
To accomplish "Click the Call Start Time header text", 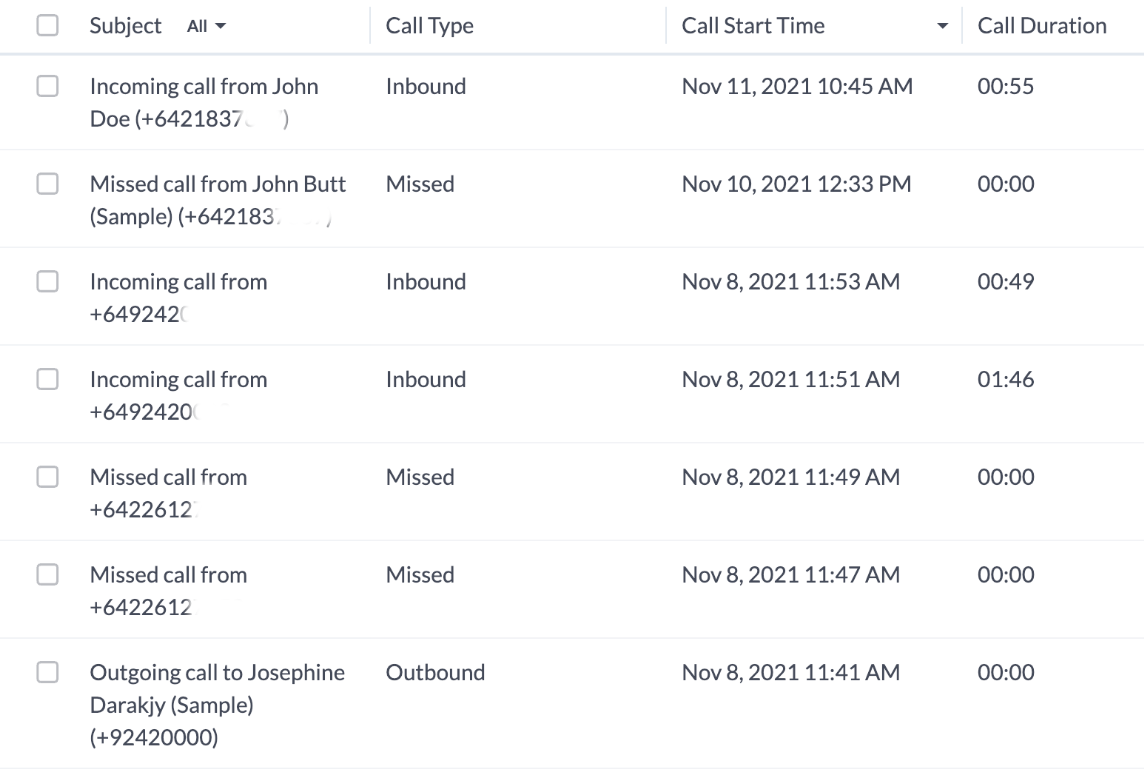I will tap(753, 27).
